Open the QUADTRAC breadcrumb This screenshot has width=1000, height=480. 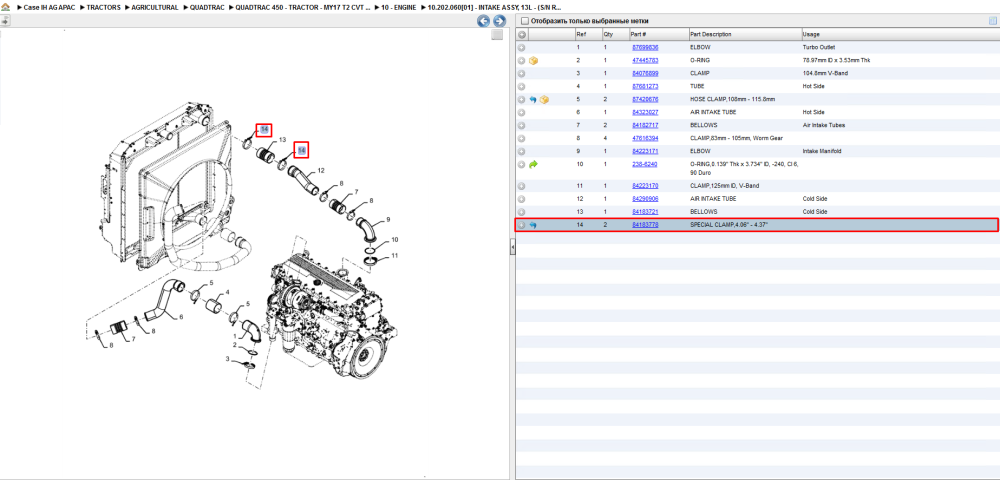click(x=207, y=7)
